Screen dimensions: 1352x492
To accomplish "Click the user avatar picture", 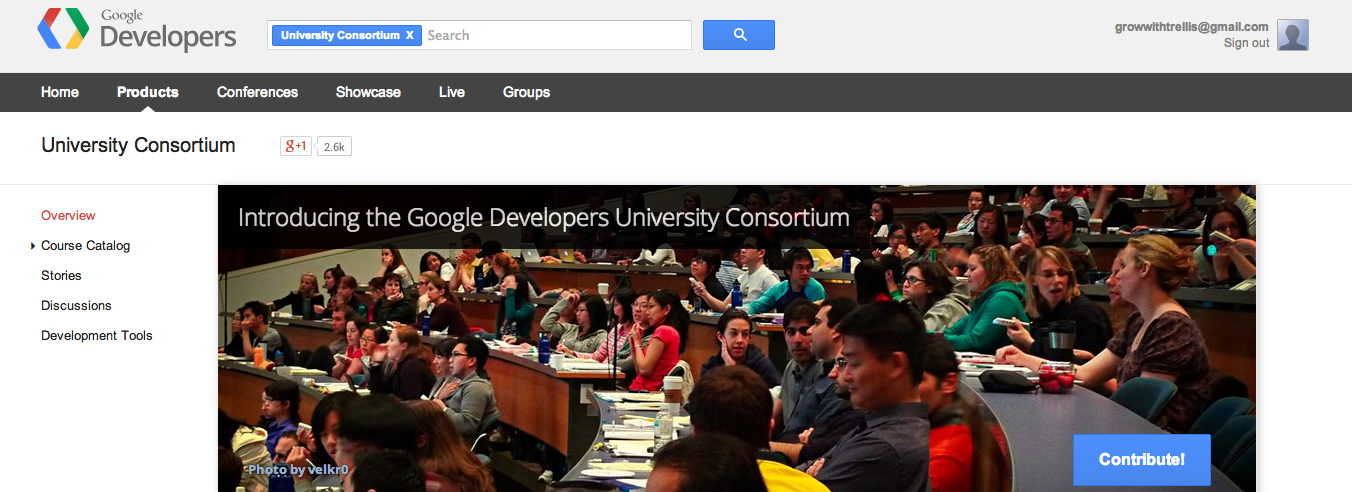I will (x=1293, y=35).
